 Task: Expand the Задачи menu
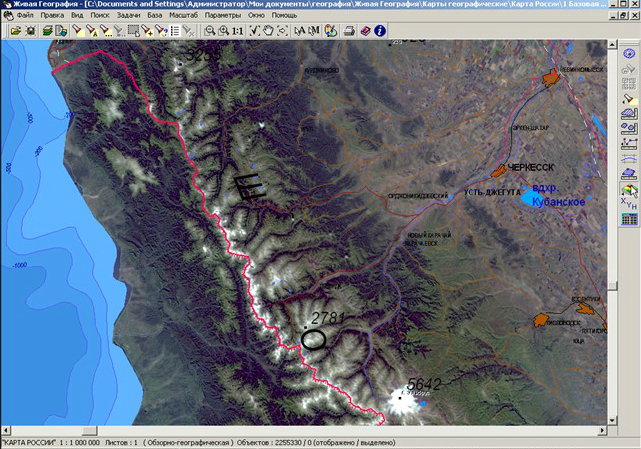coord(128,17)
